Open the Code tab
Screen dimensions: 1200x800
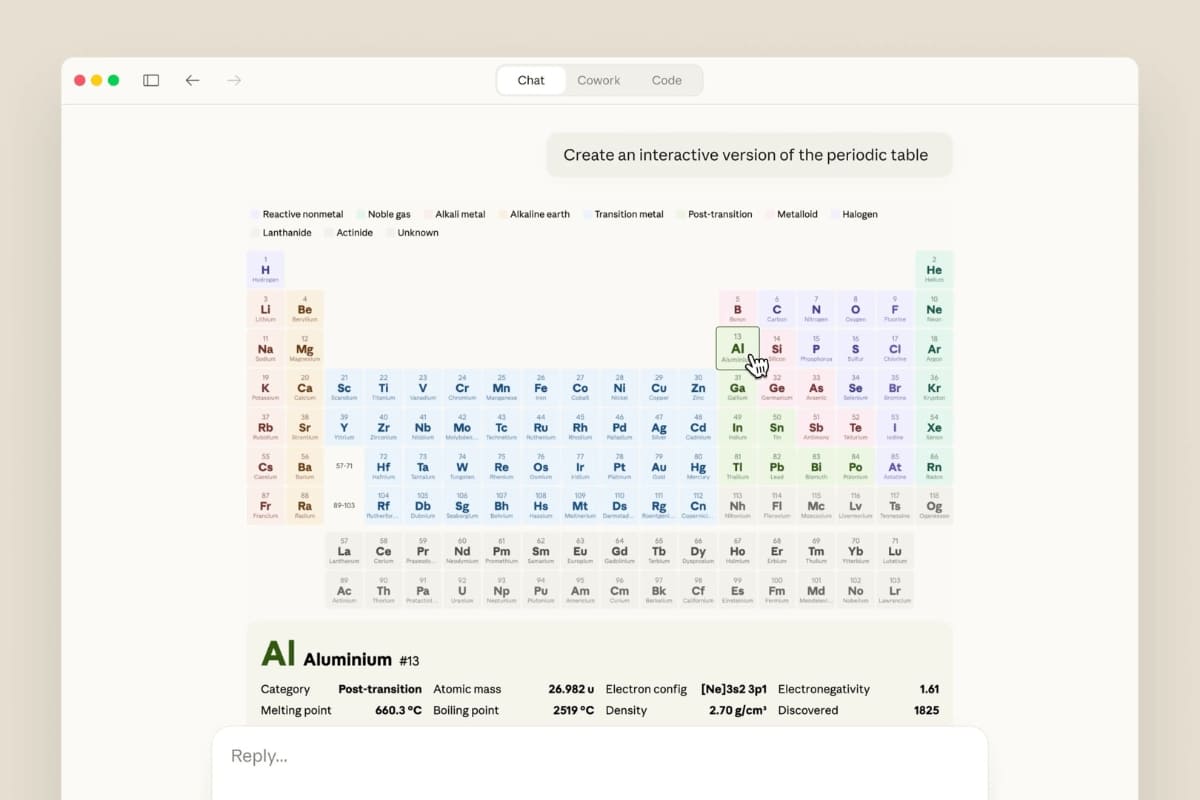coord(666,80)
